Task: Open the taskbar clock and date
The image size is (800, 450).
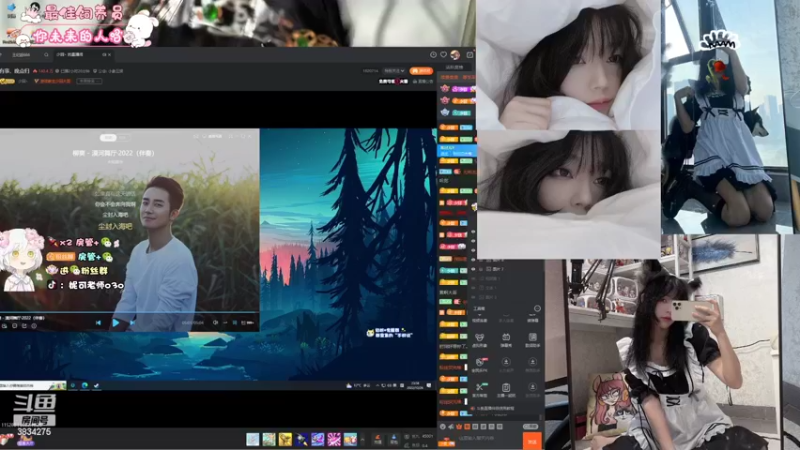Action: pyautogui.click(x=415, y=386)
